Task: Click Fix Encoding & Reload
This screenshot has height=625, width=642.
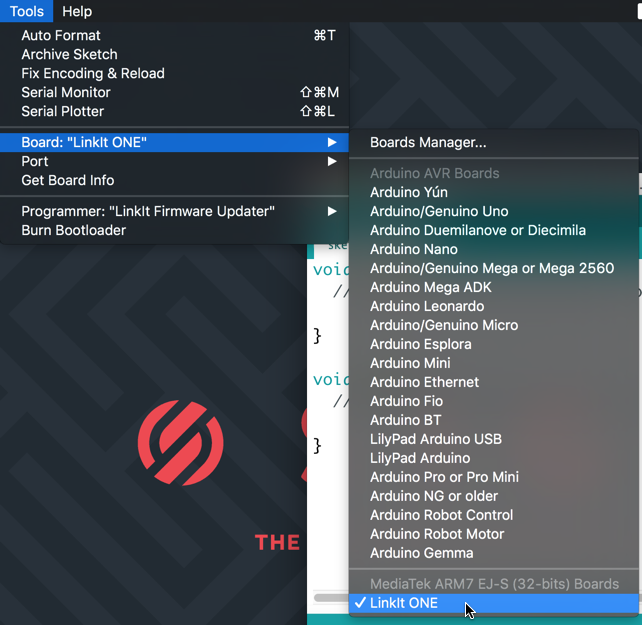Action: point(174,73)
